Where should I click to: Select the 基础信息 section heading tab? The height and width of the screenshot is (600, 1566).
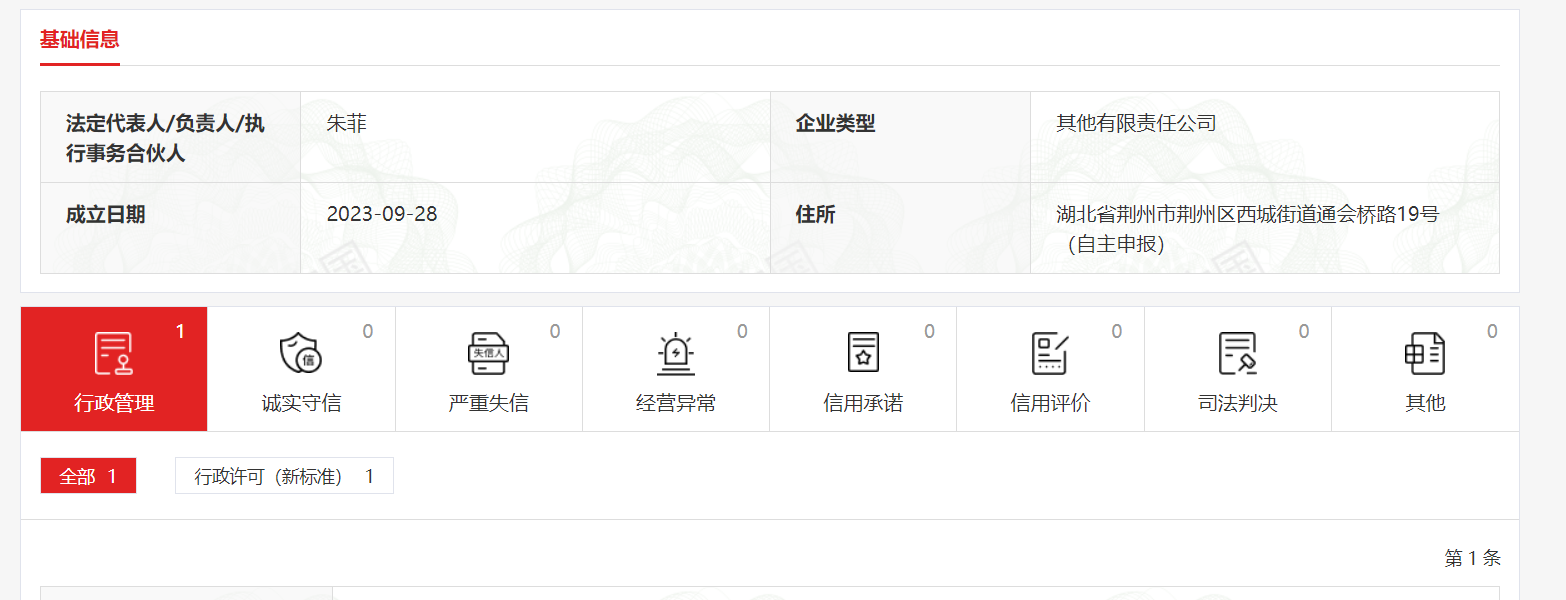pos(80,40)
